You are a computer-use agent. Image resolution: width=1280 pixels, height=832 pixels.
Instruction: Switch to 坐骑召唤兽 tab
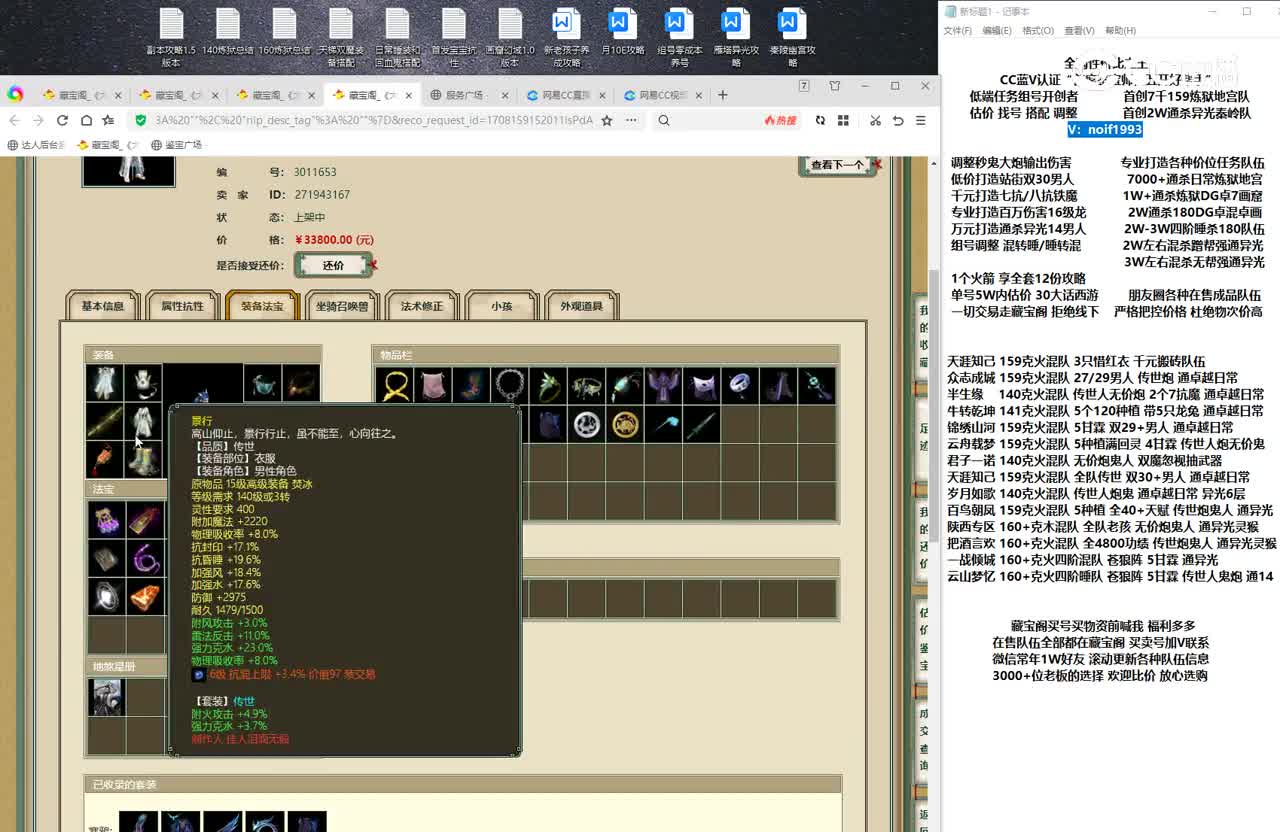click(x=342, y=306)
